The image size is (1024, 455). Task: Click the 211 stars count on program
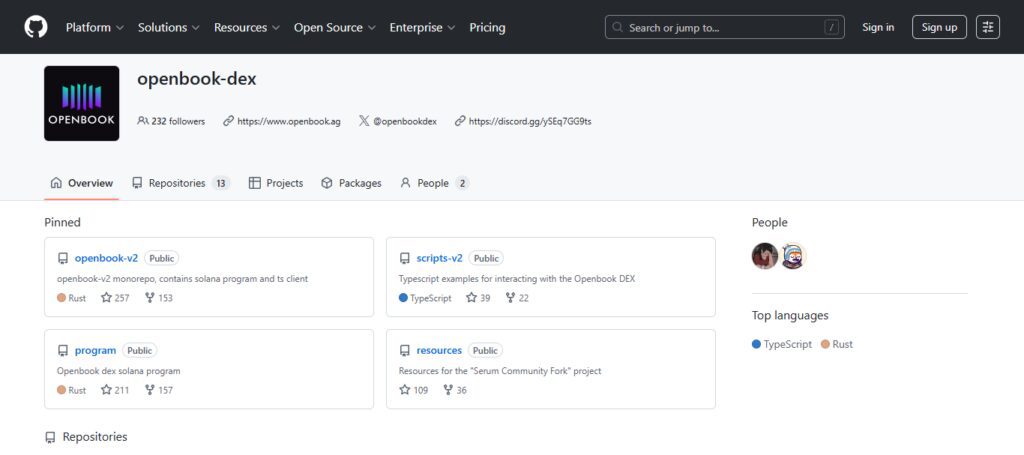[121, 390]
